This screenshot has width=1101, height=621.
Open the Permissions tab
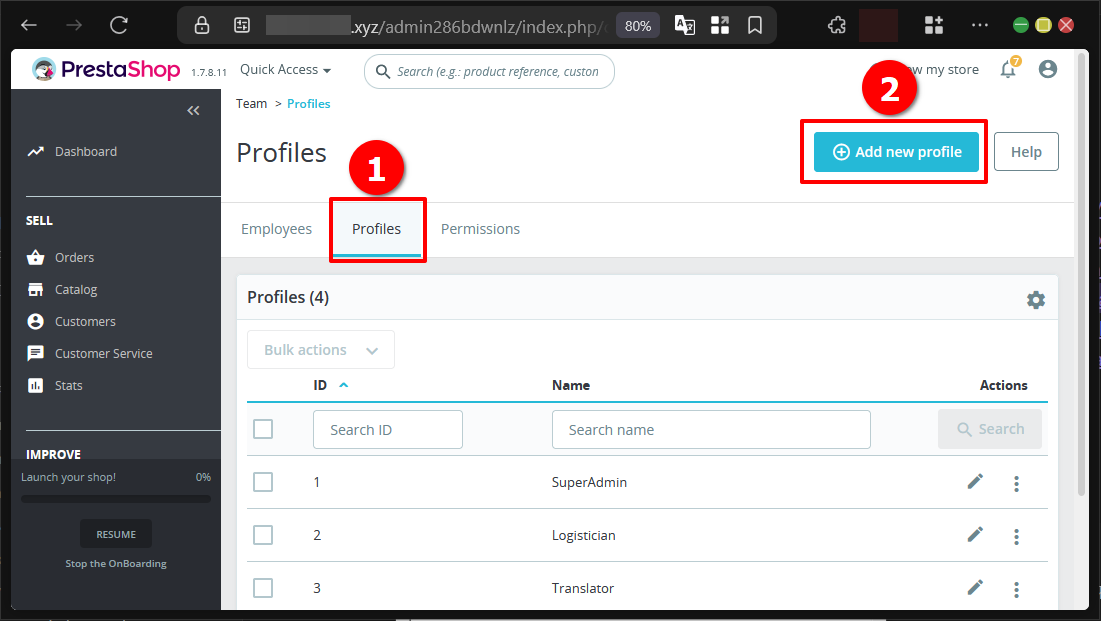tap(480, 228)
